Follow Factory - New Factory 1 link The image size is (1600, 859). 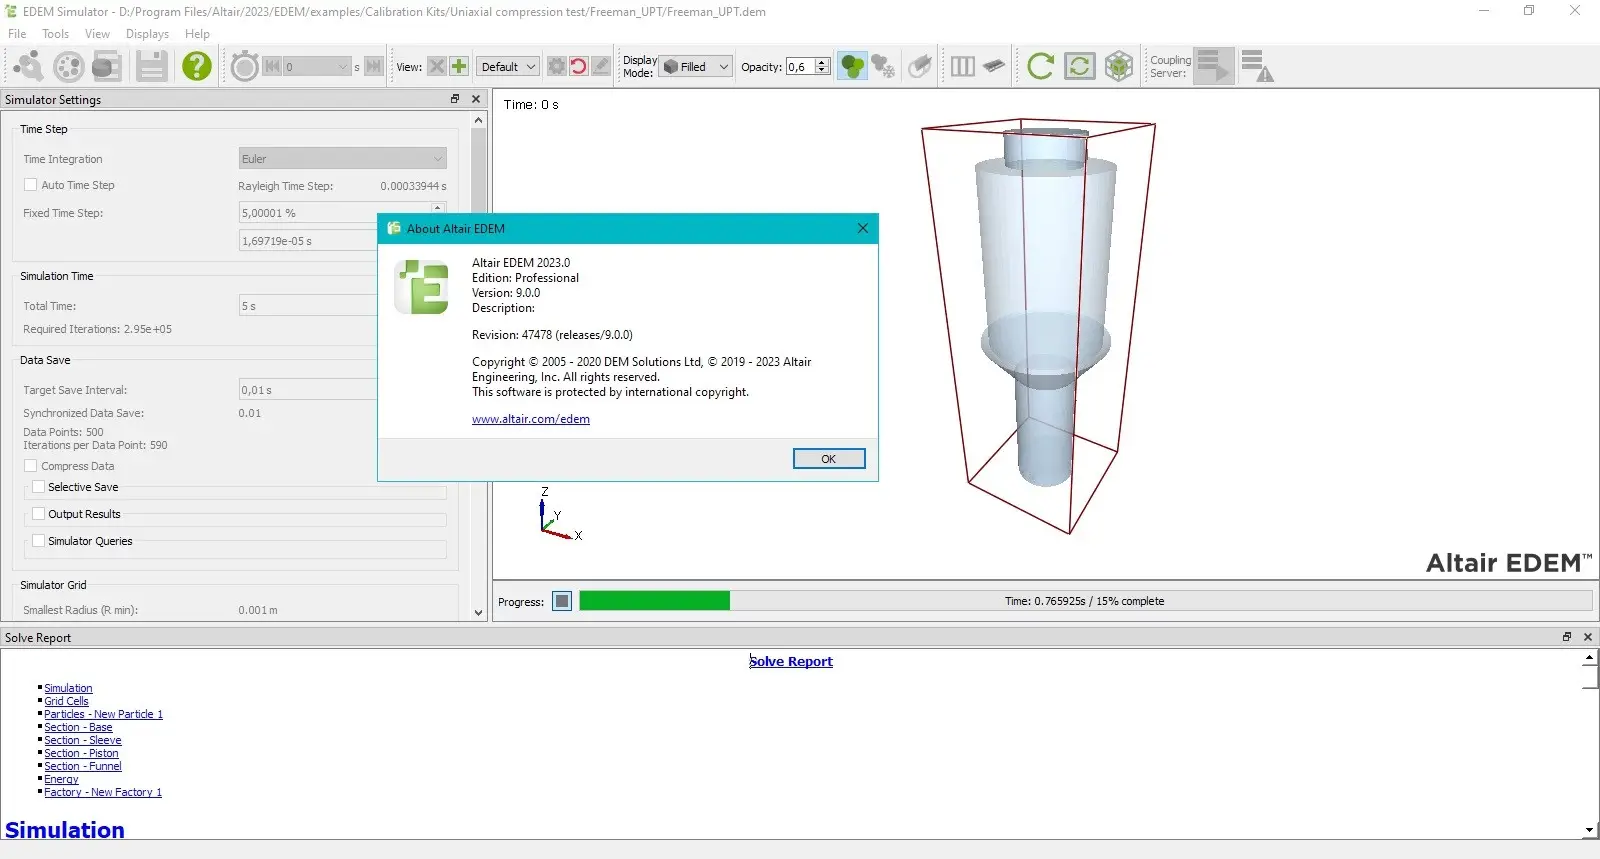(x=103, y=792)
